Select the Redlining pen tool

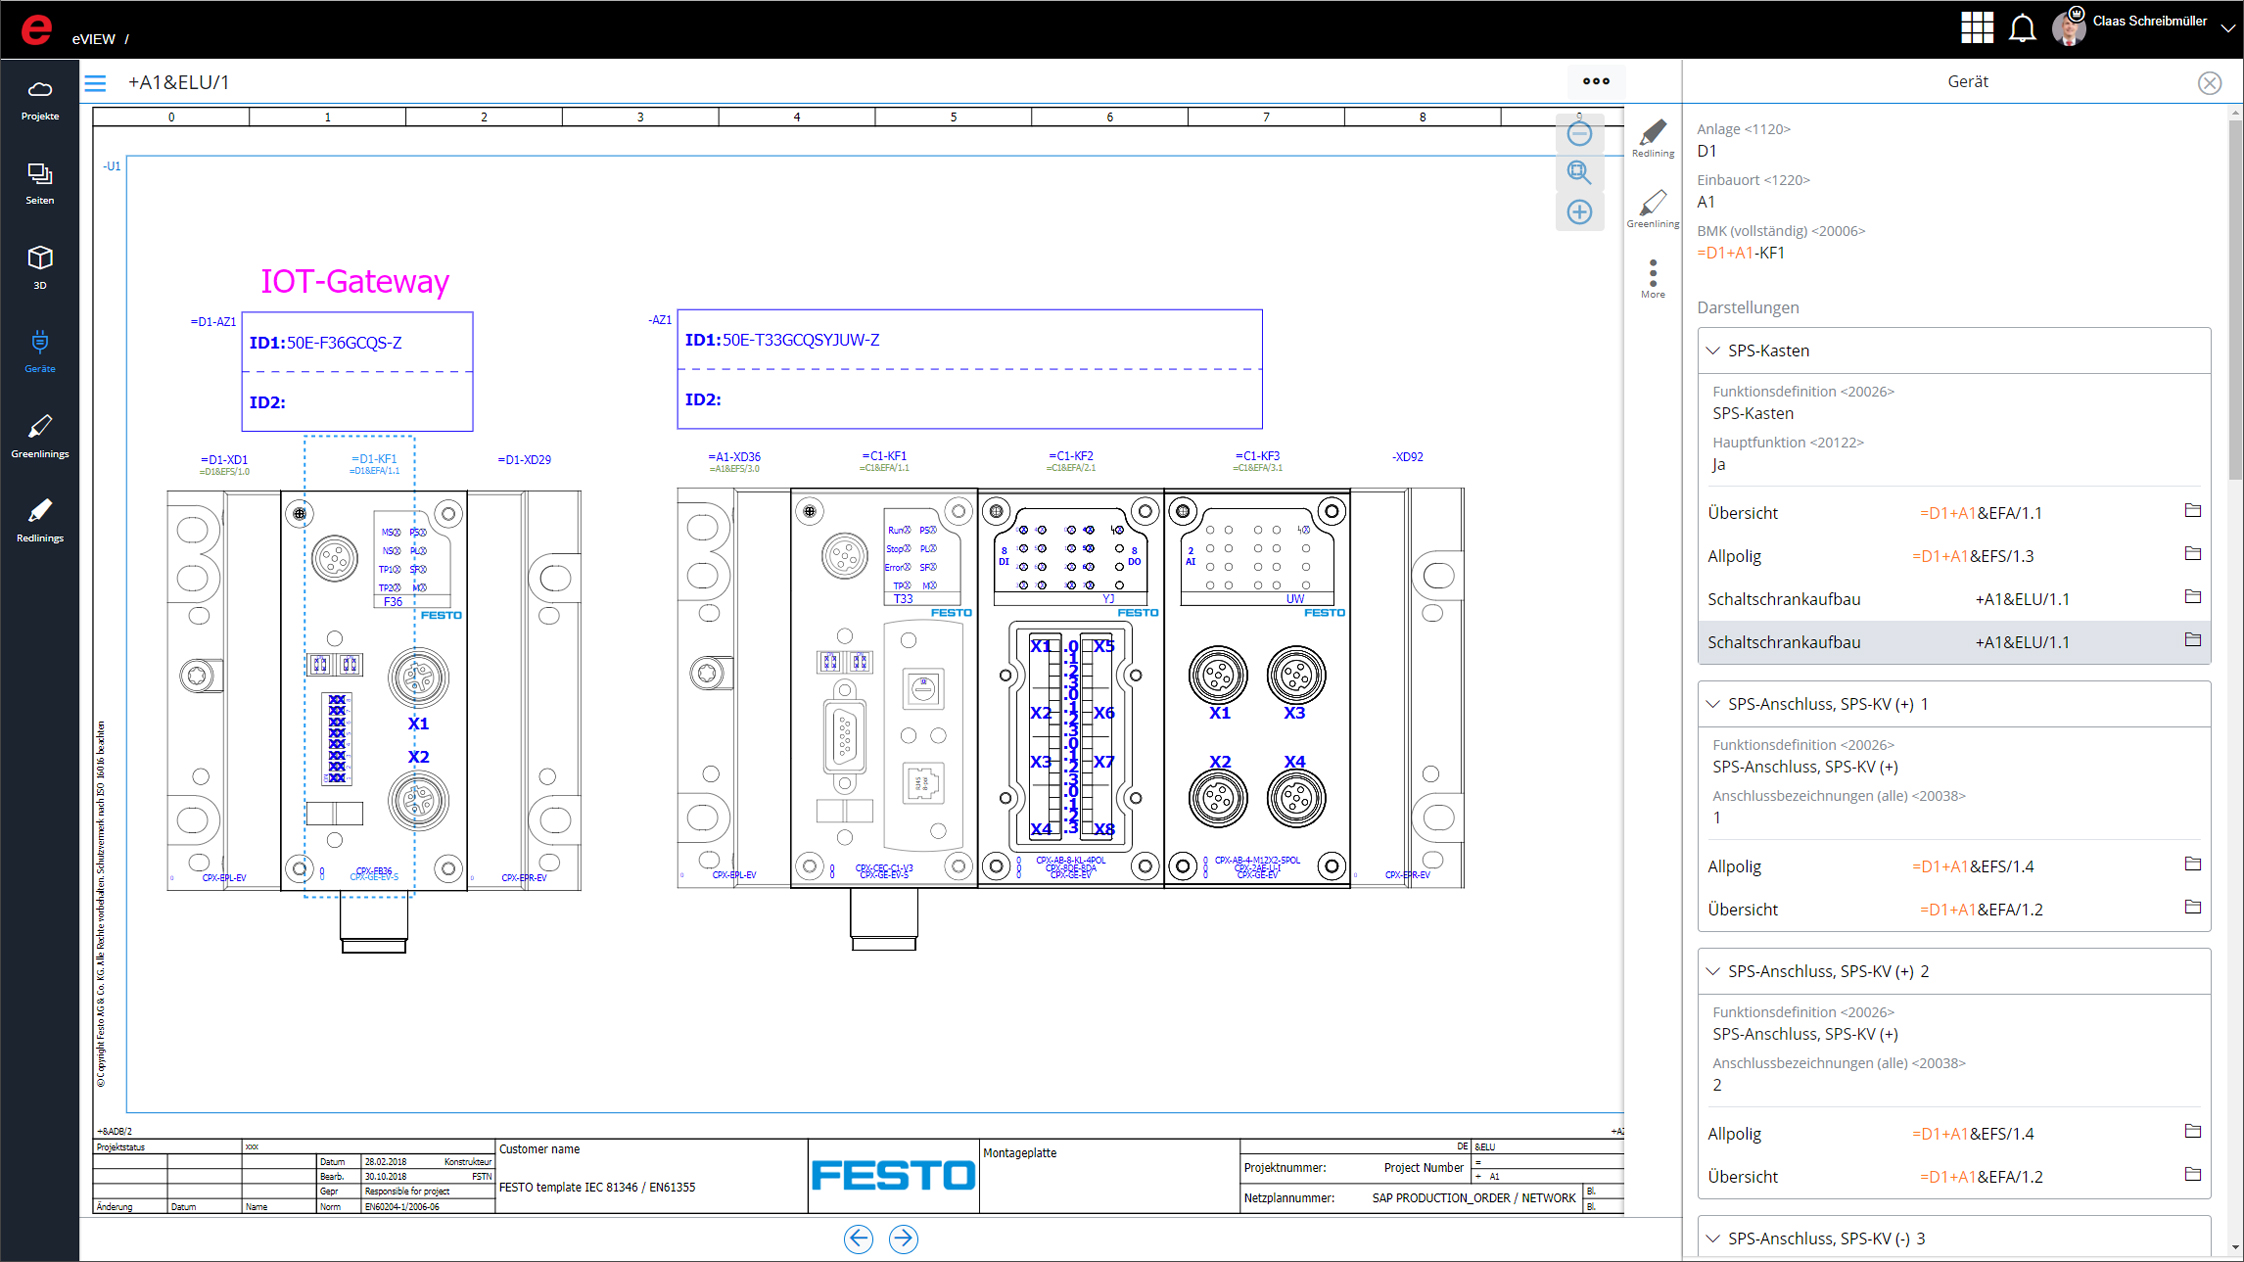1652,138
